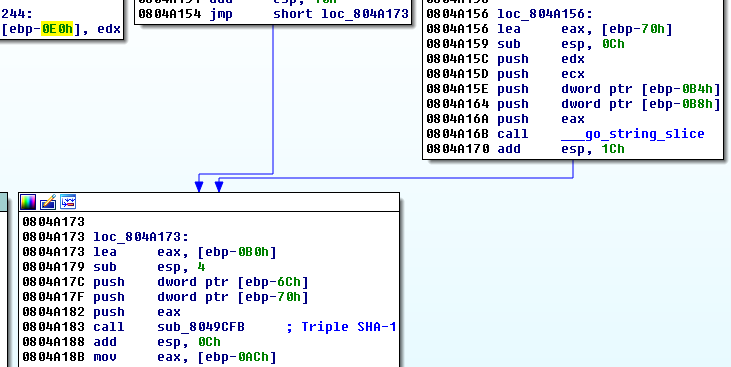Click the 1Ch operand at 0804A170
This screenshot has height=367, width=731.
click(x=613, y=148)
